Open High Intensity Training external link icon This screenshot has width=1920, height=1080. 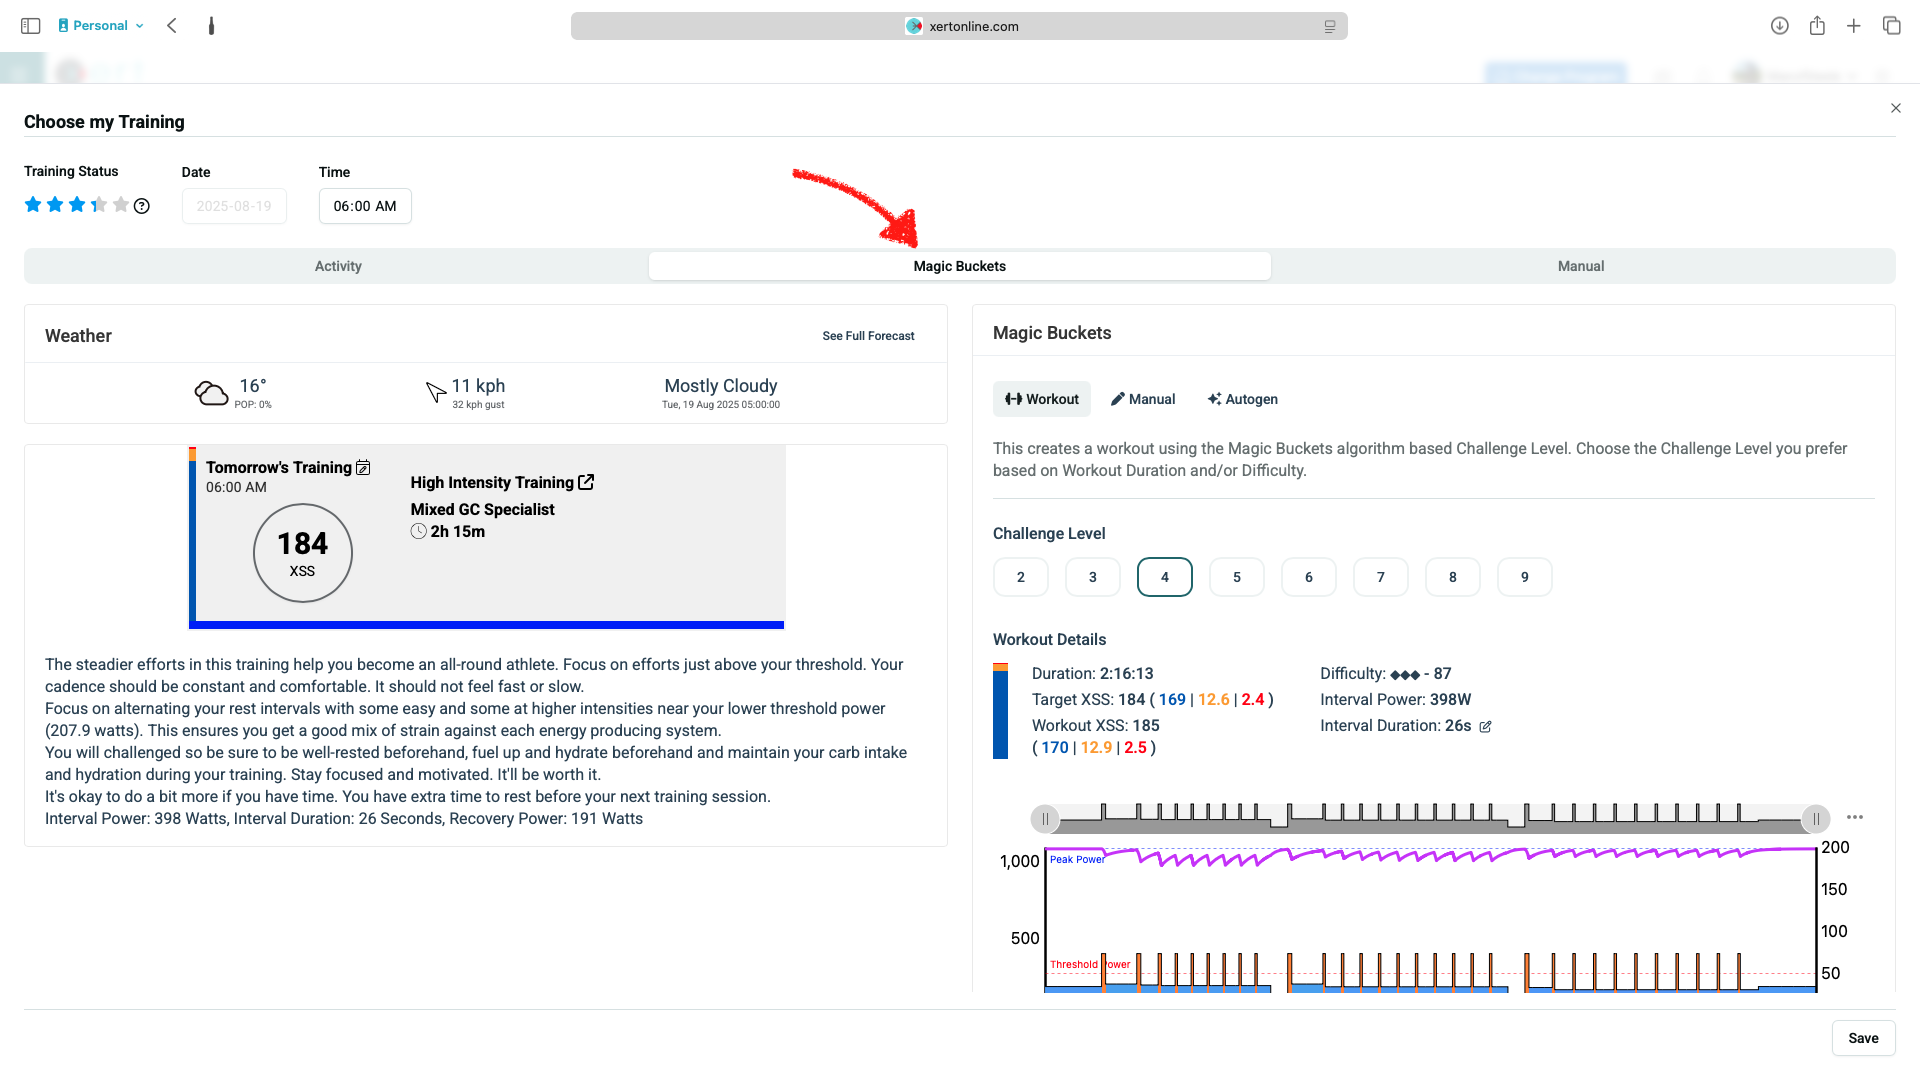[586, 482]
